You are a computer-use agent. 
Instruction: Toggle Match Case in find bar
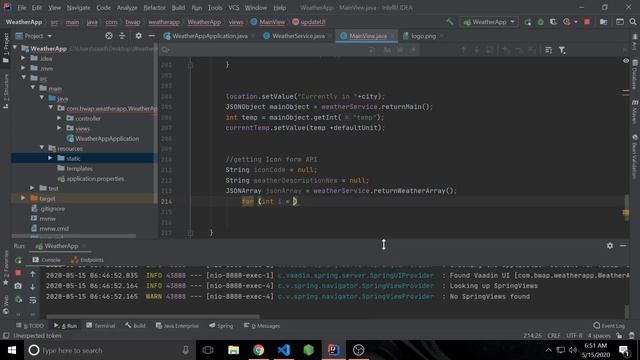(387, 50)
